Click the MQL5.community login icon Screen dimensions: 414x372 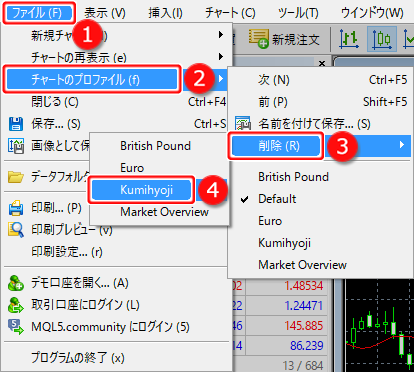[16, 327]
